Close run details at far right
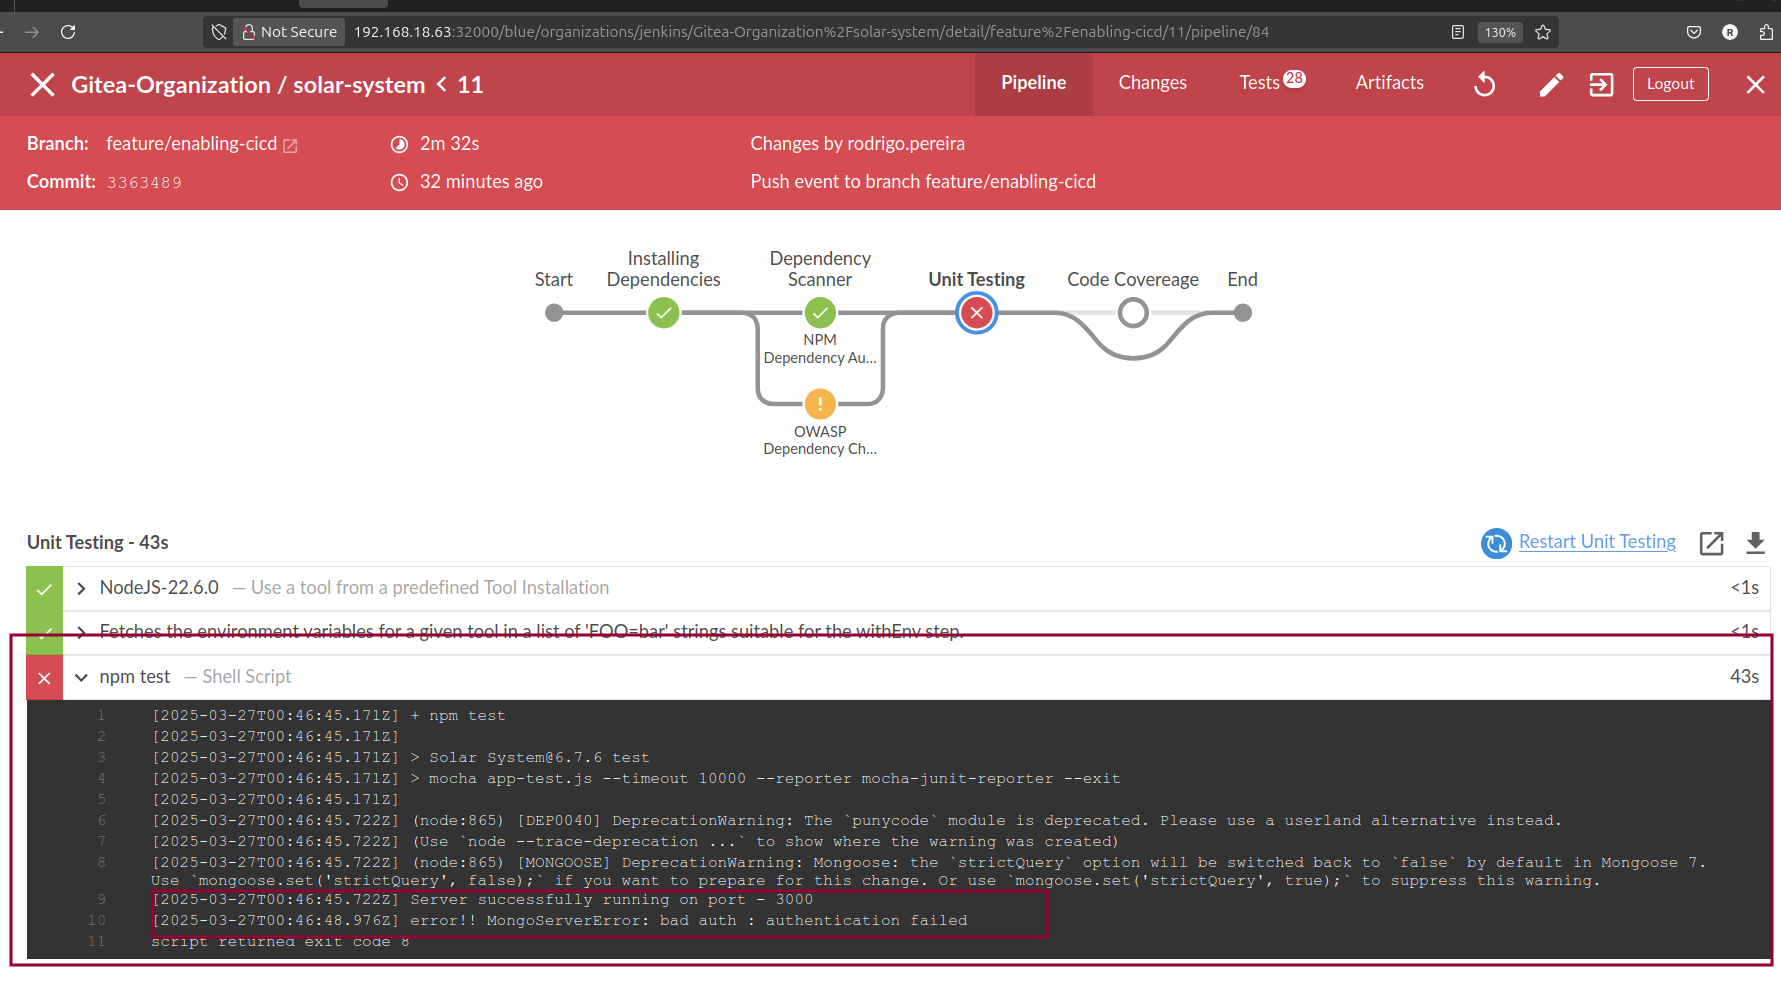This screenshot has width=1781, height=981. (x=1755, y=85)
